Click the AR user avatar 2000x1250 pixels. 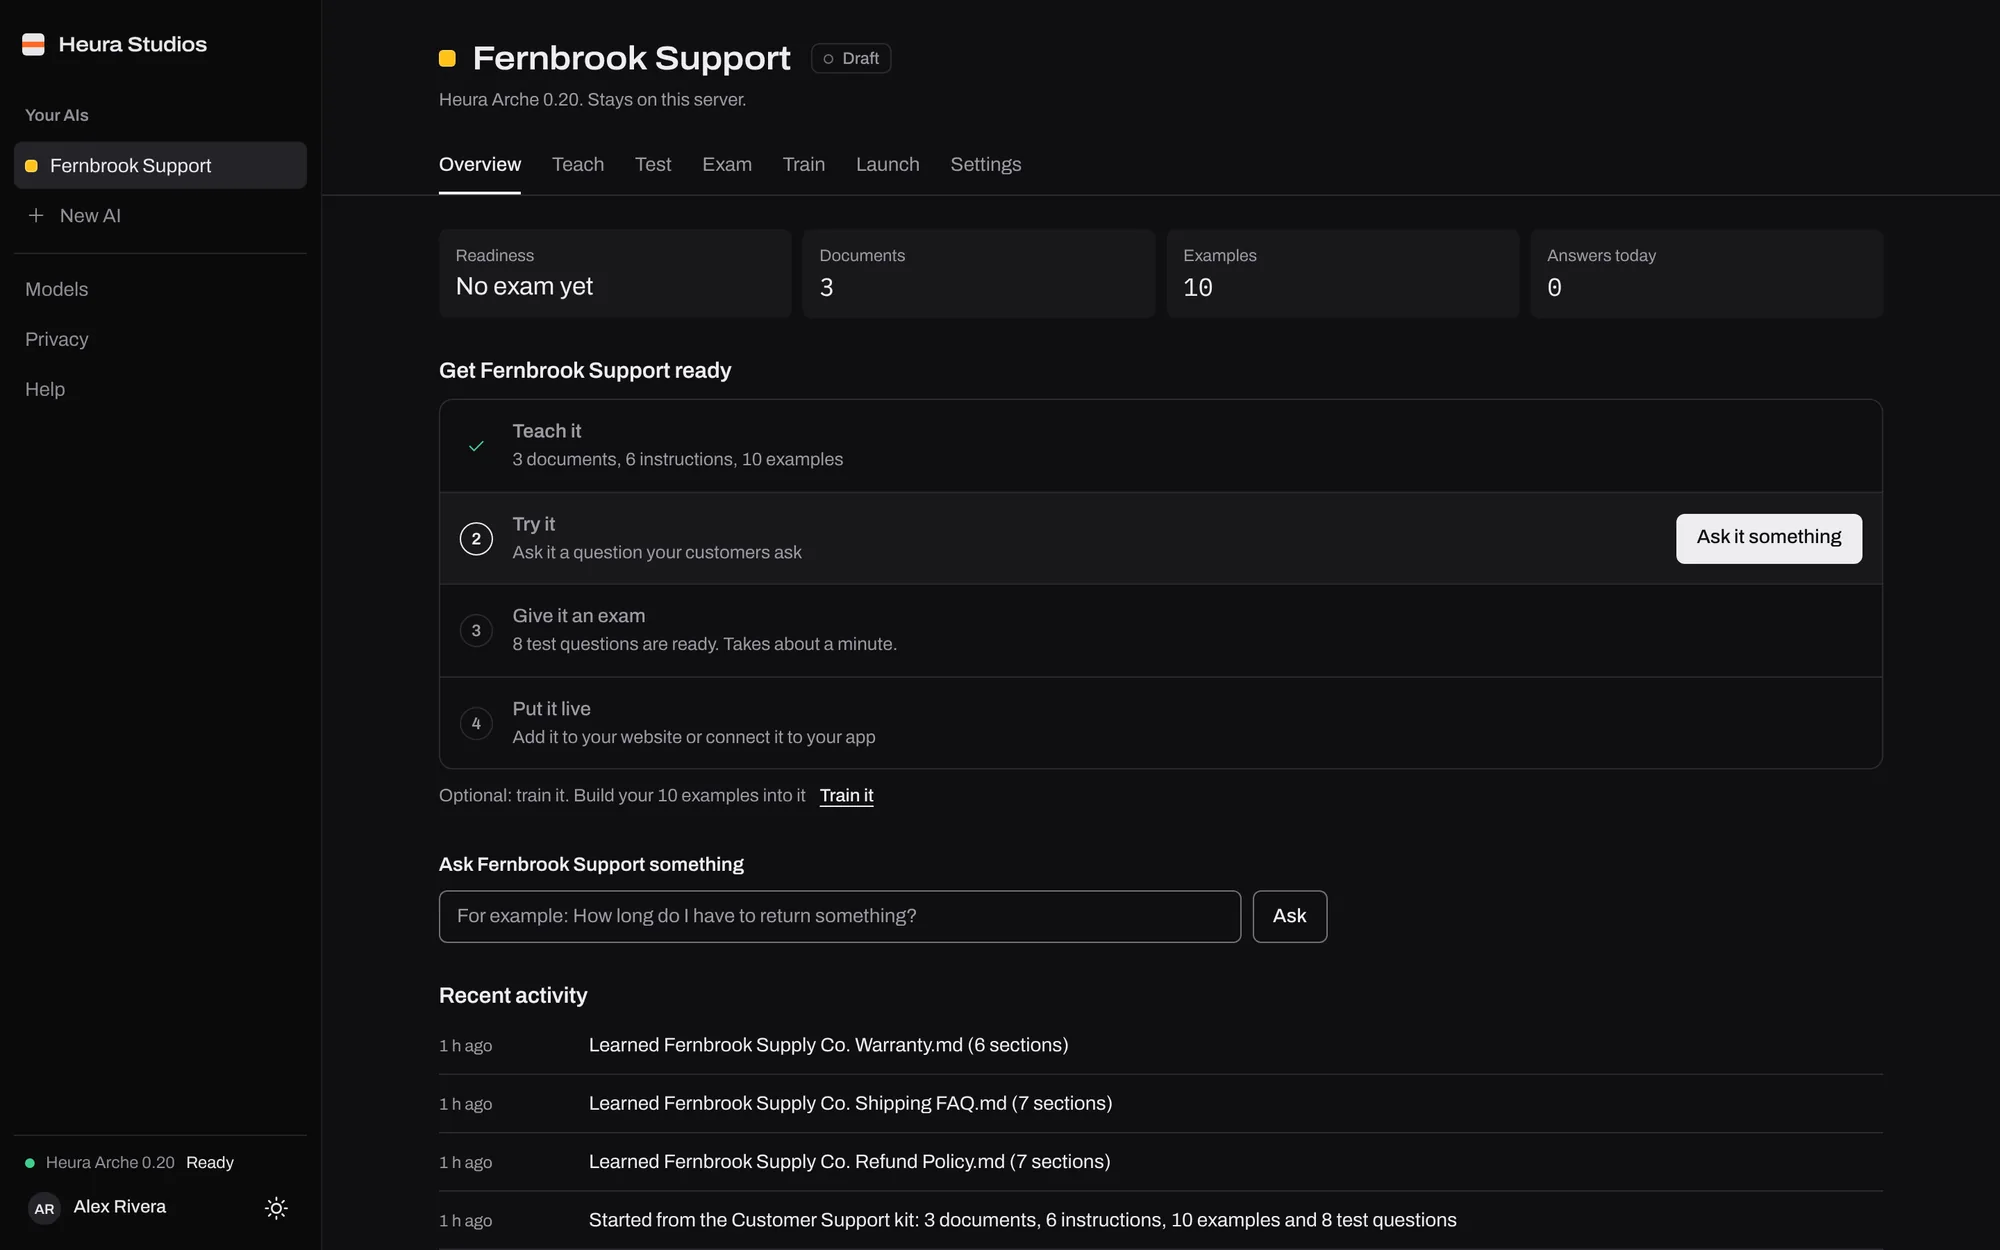coord(44,1208)
